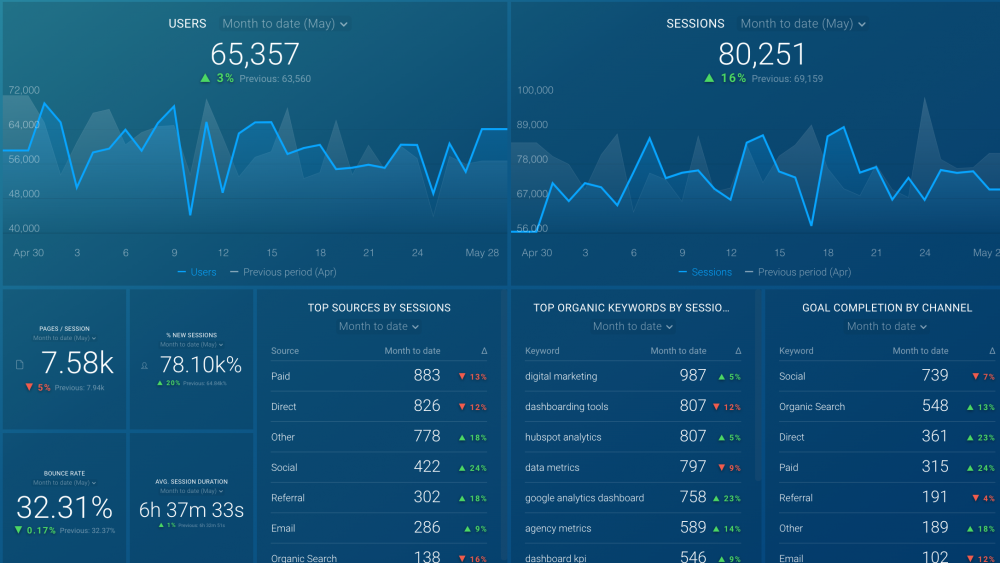Click the page icon in Pages / Session tile
Screen dimensions: 1000x563
click(x=20, y=364)
